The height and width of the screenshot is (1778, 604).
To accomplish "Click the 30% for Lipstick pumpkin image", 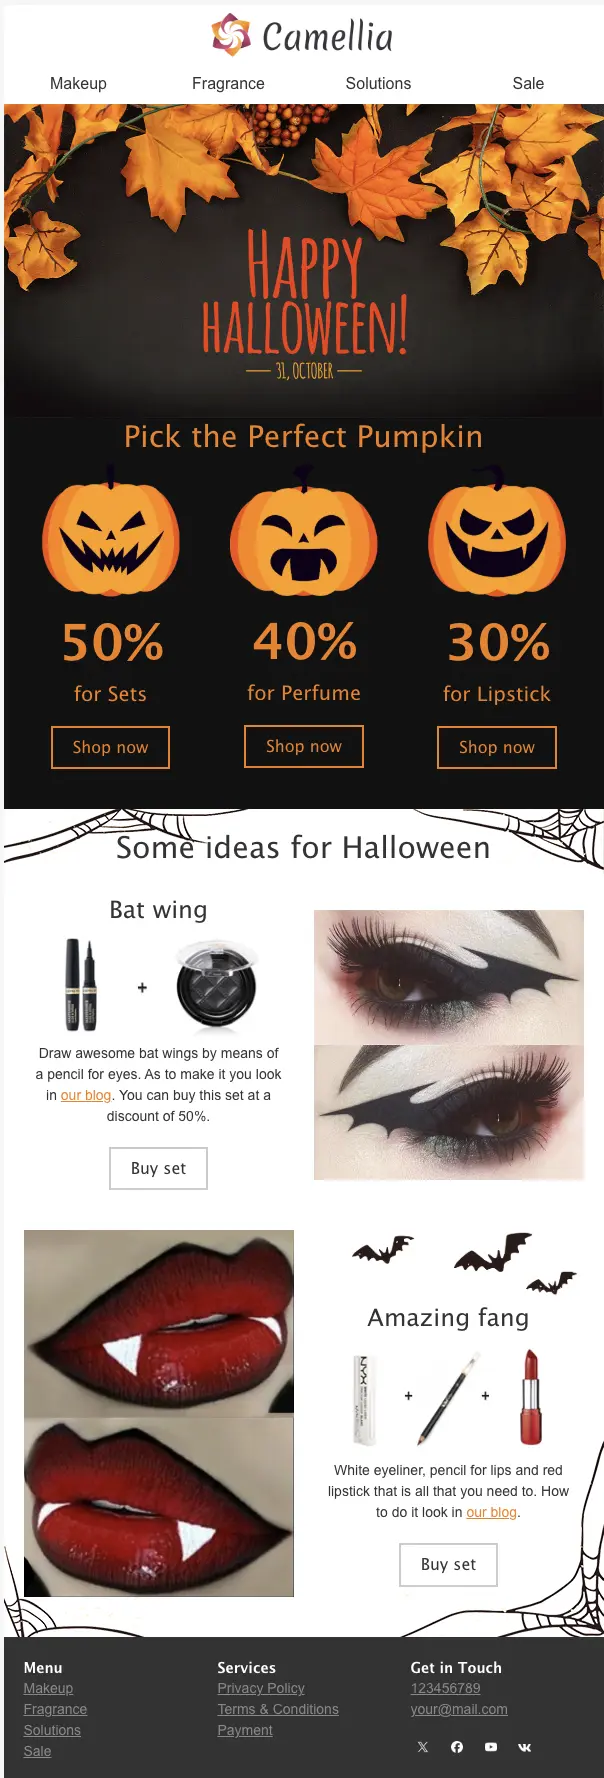I will (497, 531).
